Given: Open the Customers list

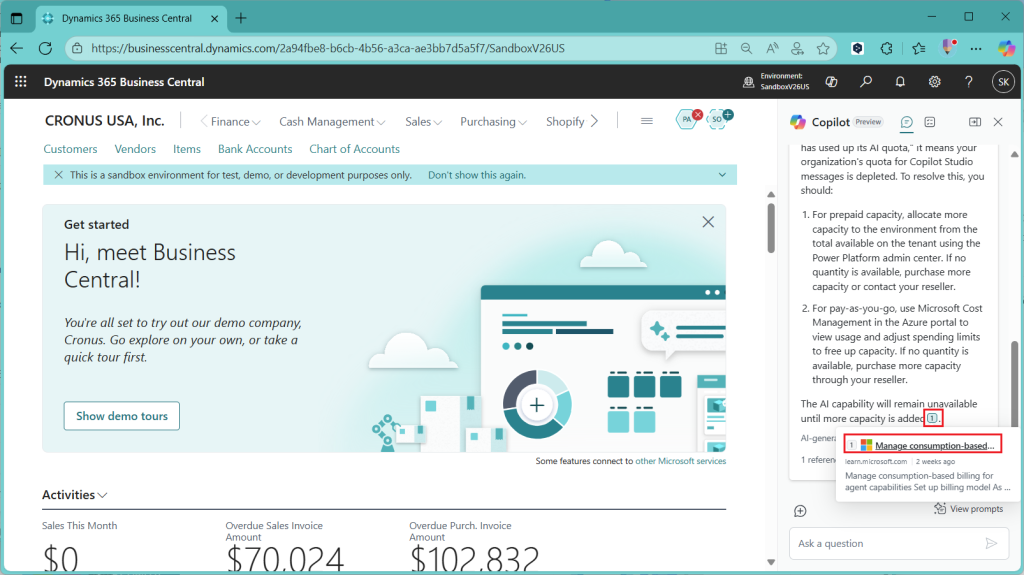Looking at the screenshot, I should [70, 149].
